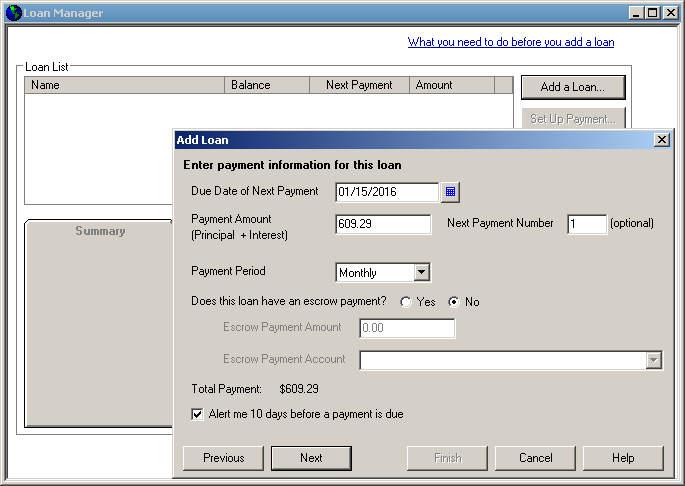Click Set Up Payment in Loan Manager

click(573, 118)
